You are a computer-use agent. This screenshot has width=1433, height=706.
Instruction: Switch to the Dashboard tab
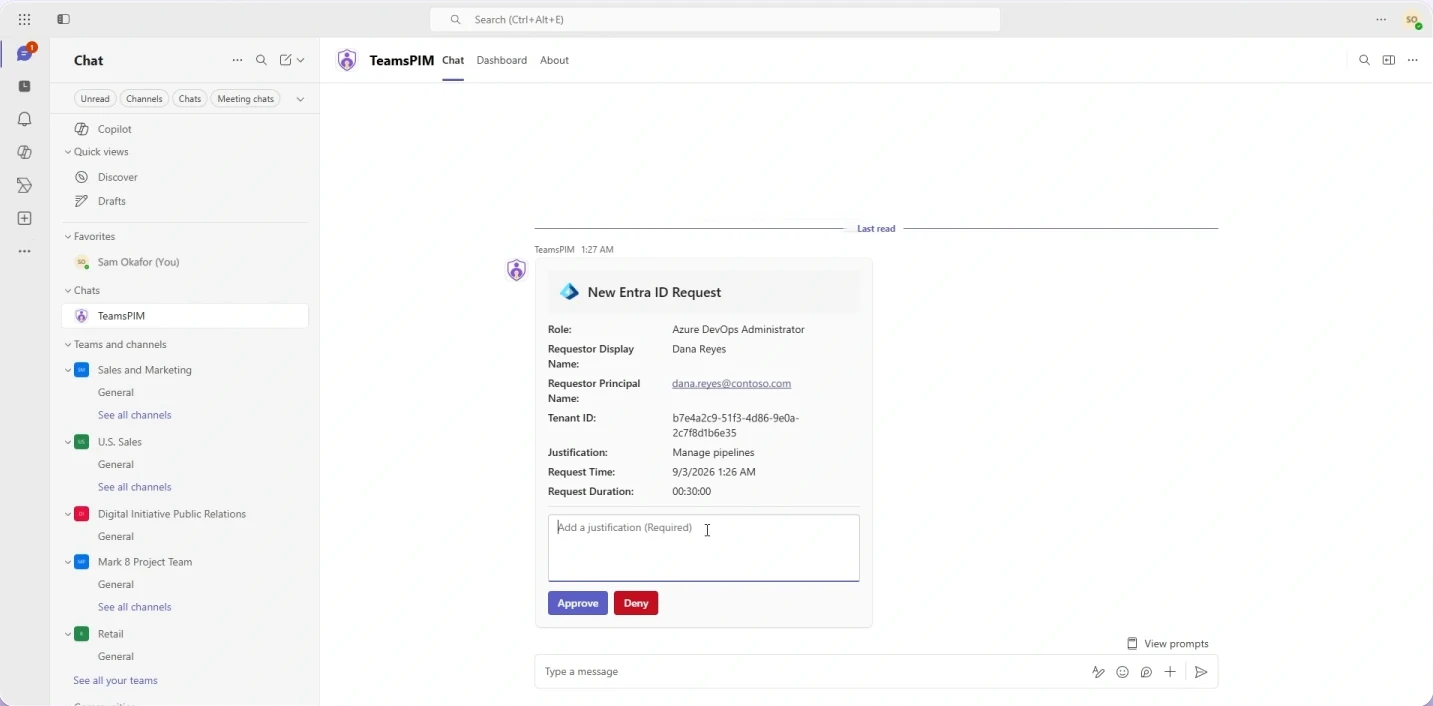(x=502, y=60)
